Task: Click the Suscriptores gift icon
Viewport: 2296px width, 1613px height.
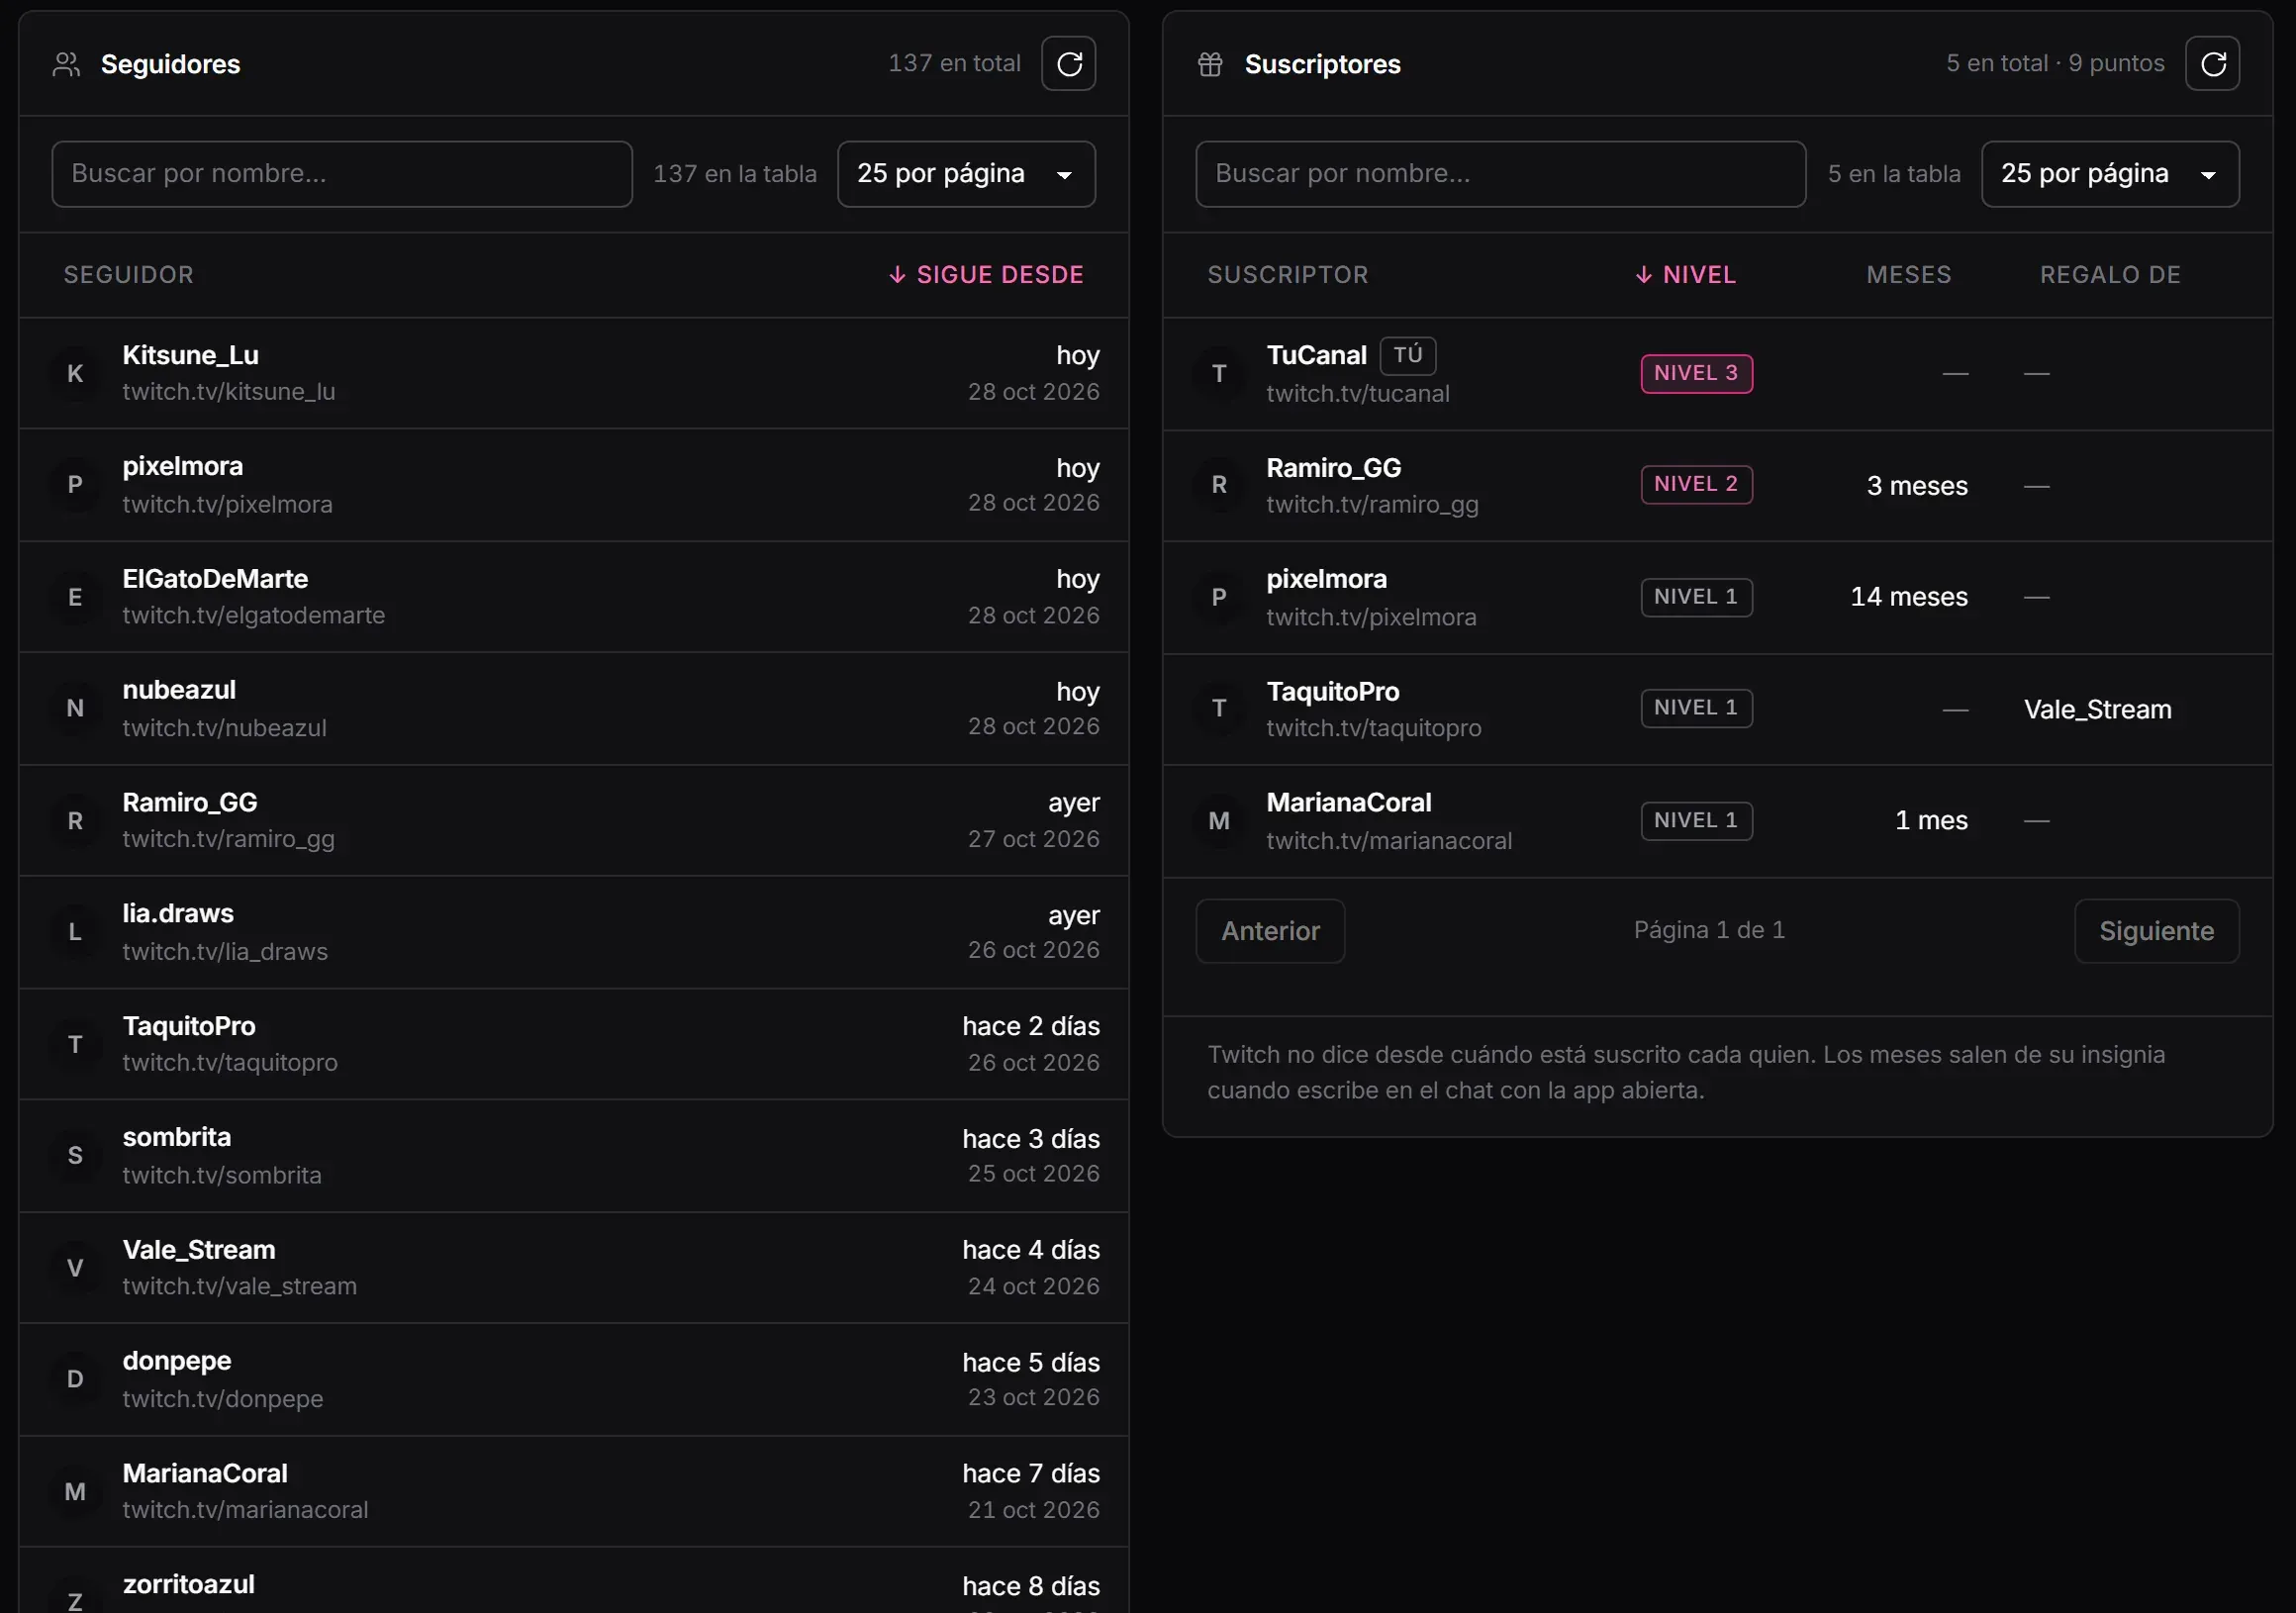Action: 1210,64
